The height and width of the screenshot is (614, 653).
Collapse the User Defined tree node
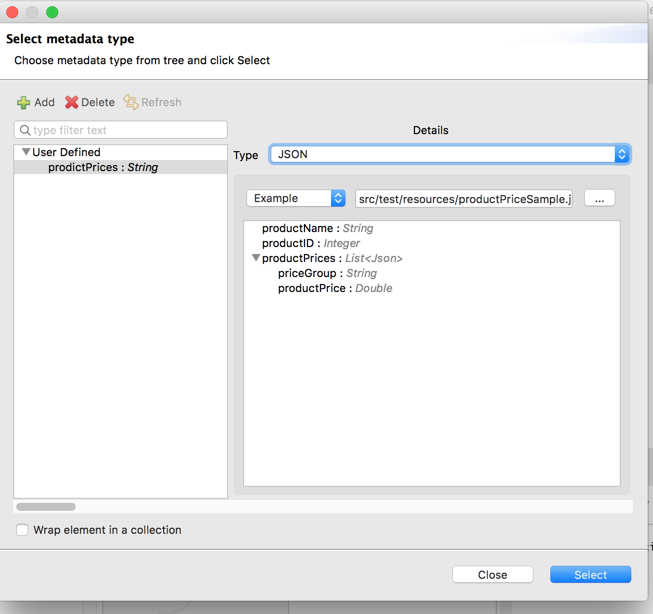(x=26, y=152)
